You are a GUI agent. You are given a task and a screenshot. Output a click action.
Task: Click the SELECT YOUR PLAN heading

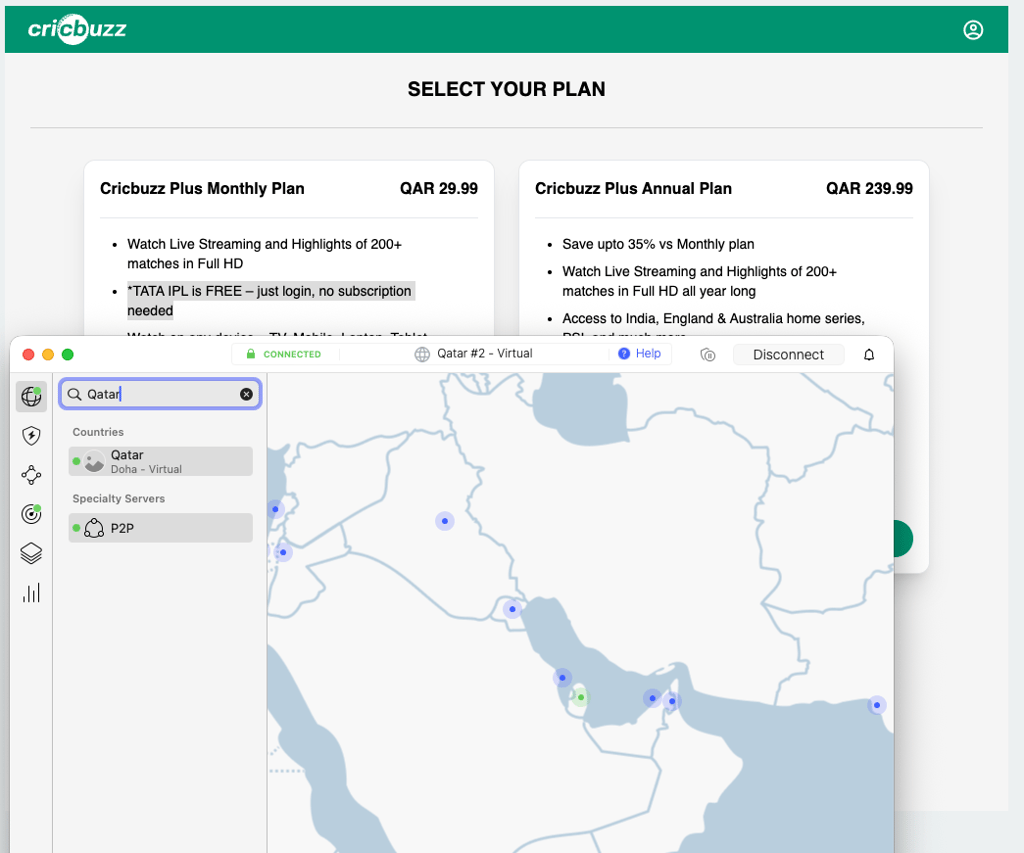point(507,89)
